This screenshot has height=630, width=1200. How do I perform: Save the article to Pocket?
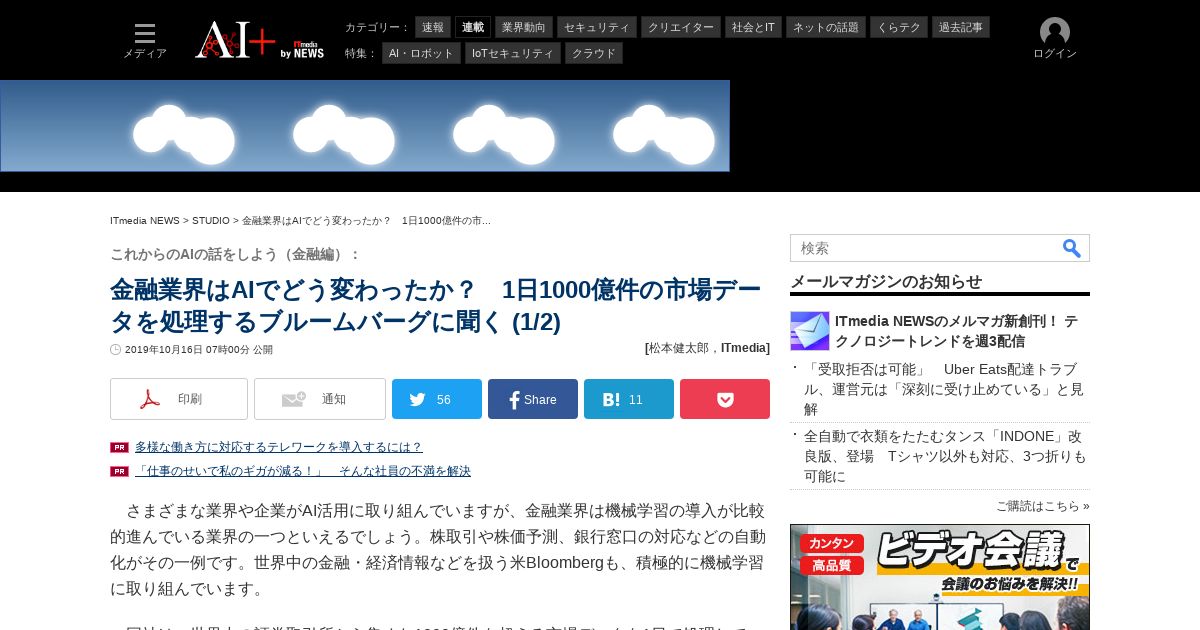click(x=725, y=399)
